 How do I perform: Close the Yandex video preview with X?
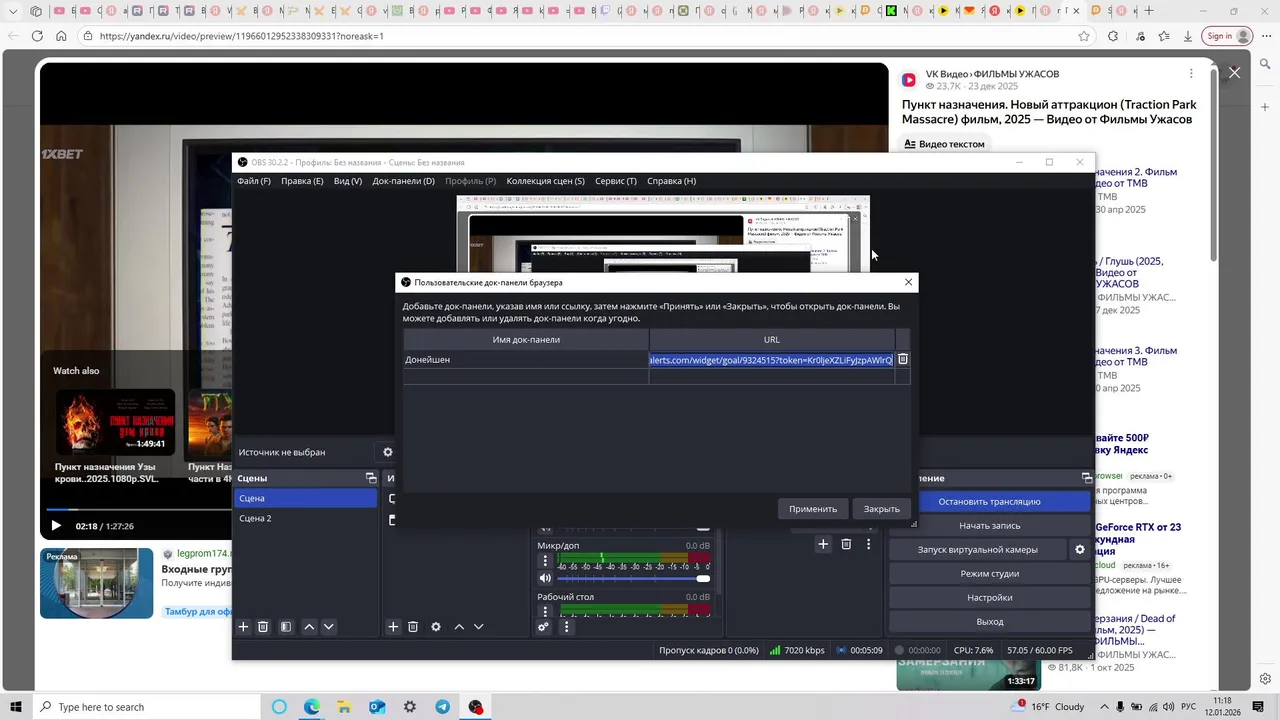pos(1235,73)
